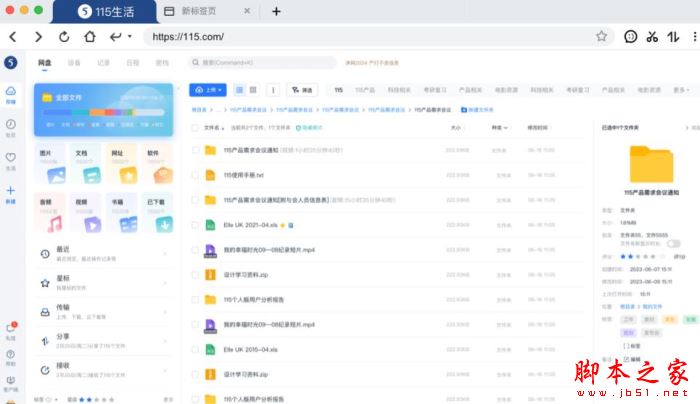The width and height of the screenshot is (700, 404).
Task: Sort by 文件名 column header
Action: 214,128
